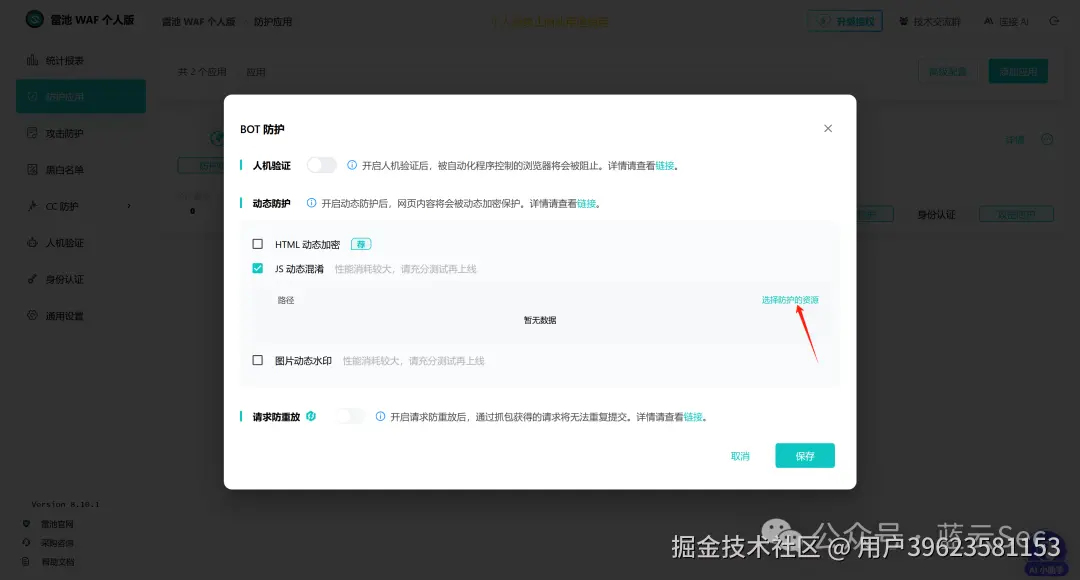Open 技术交流群 in the header
Image resolution: width=1080 pixels, height=580 pixels.
pyautogui.click(x=930, y=21)
